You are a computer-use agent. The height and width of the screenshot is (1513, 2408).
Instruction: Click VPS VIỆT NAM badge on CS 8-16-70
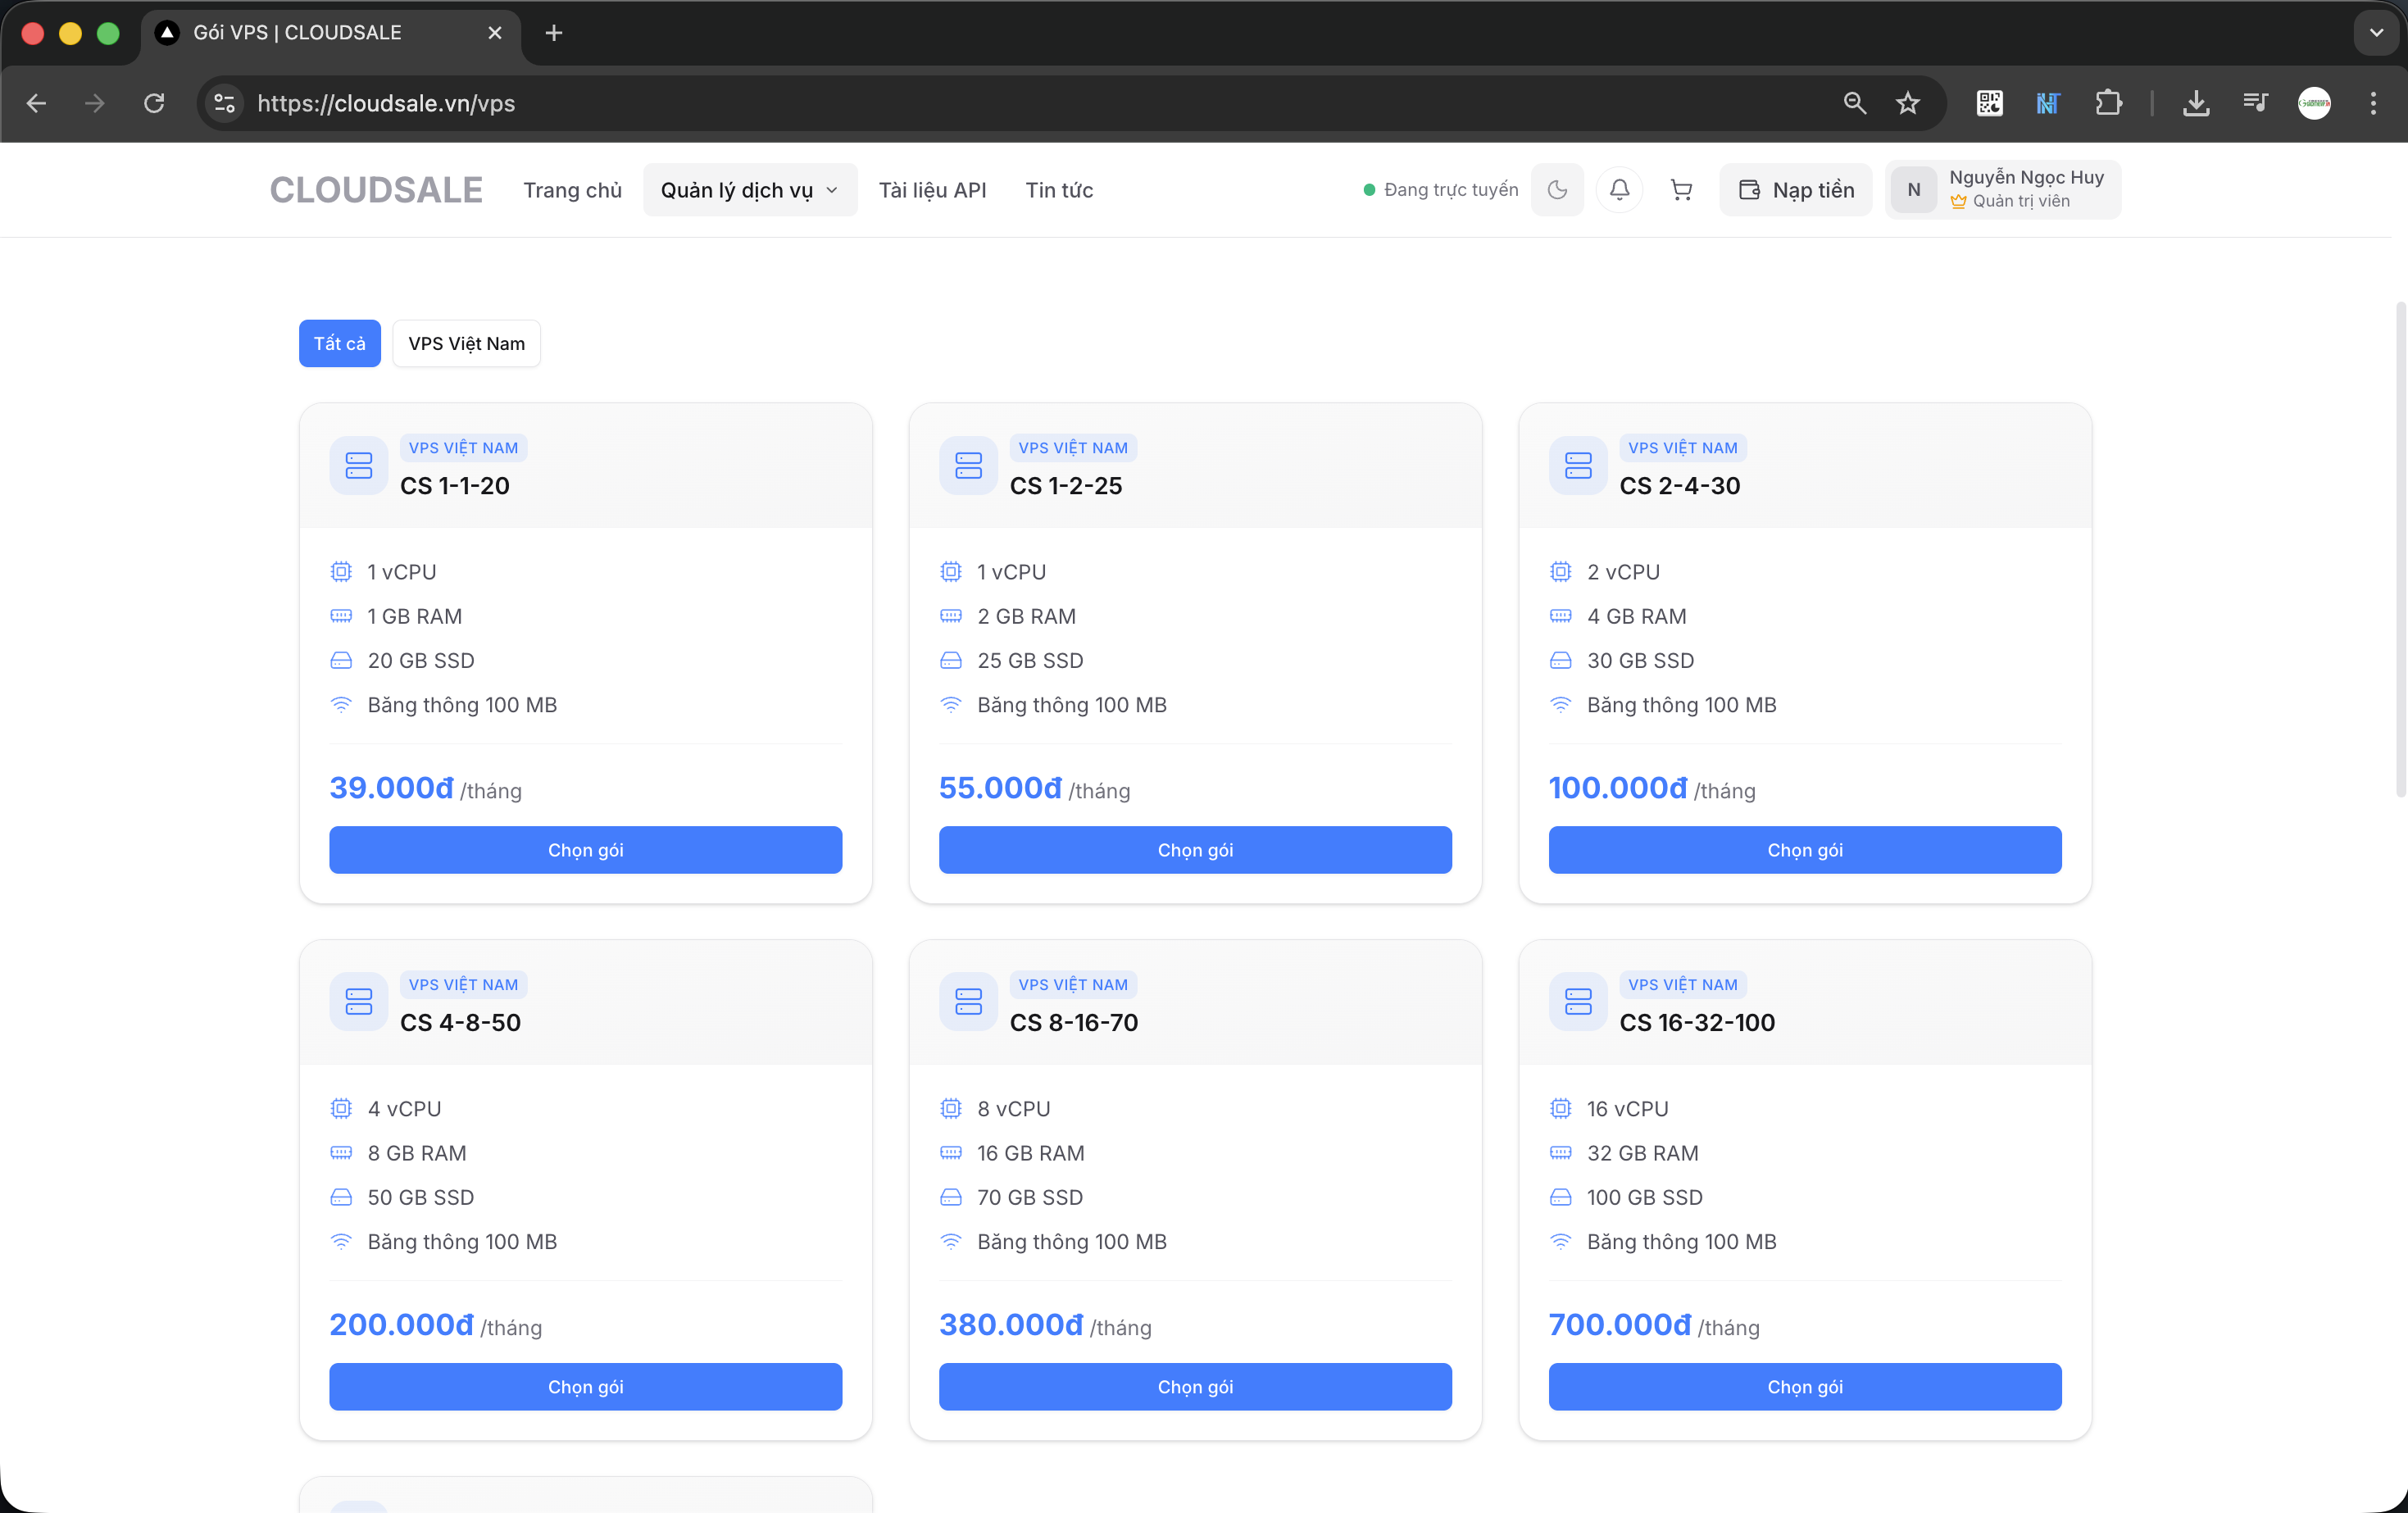1073,985
